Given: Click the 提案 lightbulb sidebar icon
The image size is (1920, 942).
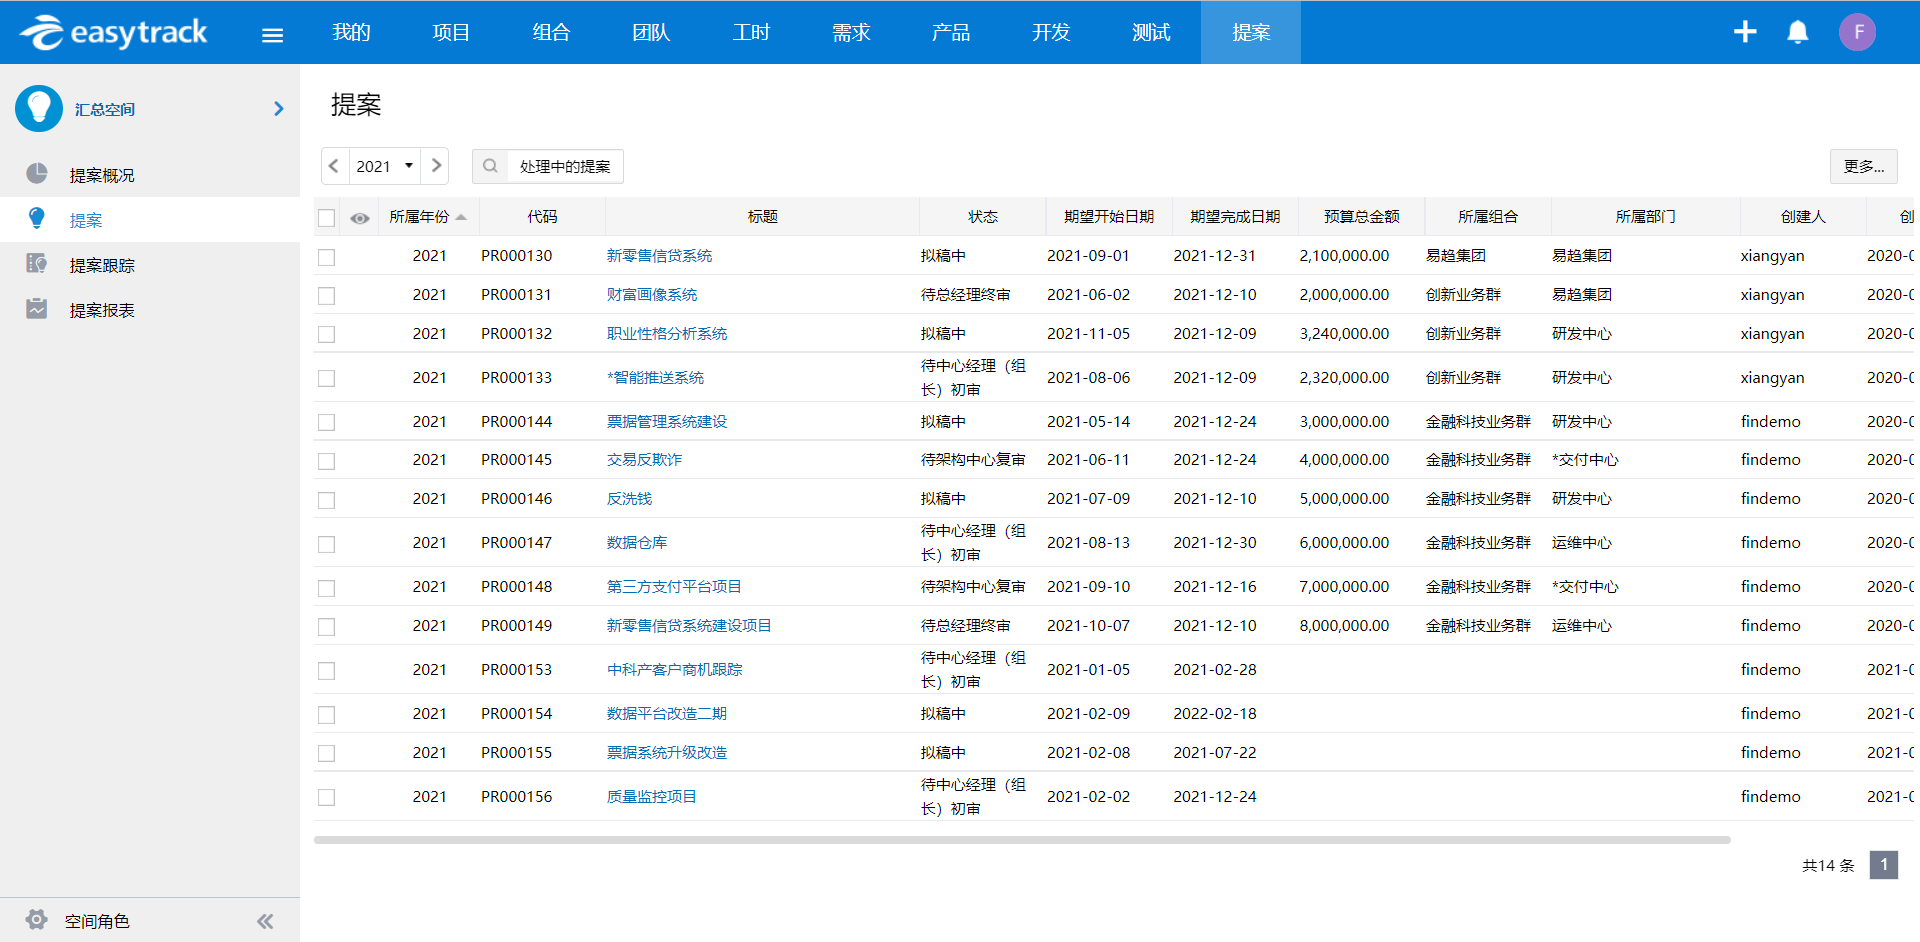Looking at the screenshot, I should pyautogui.click(x=37, y=218).
